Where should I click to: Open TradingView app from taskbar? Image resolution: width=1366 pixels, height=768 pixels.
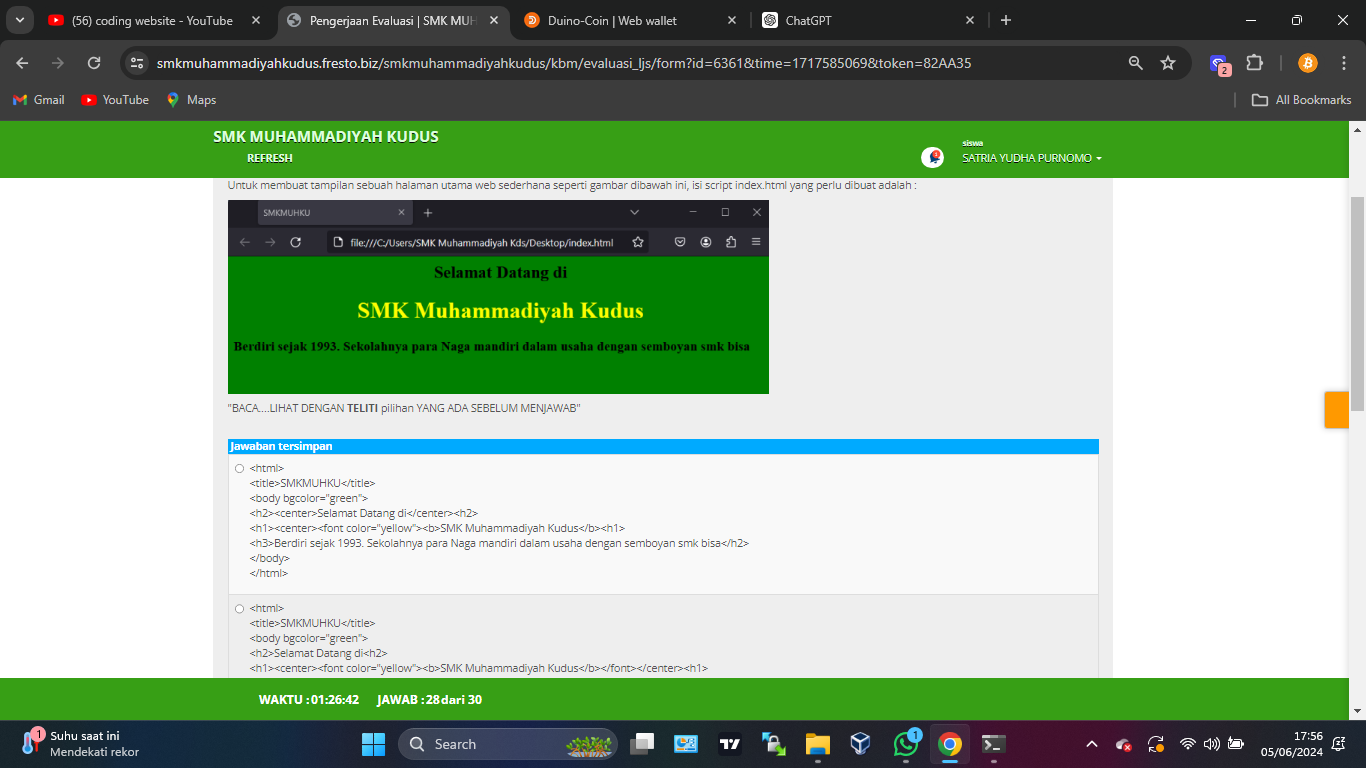pos(729,744)
